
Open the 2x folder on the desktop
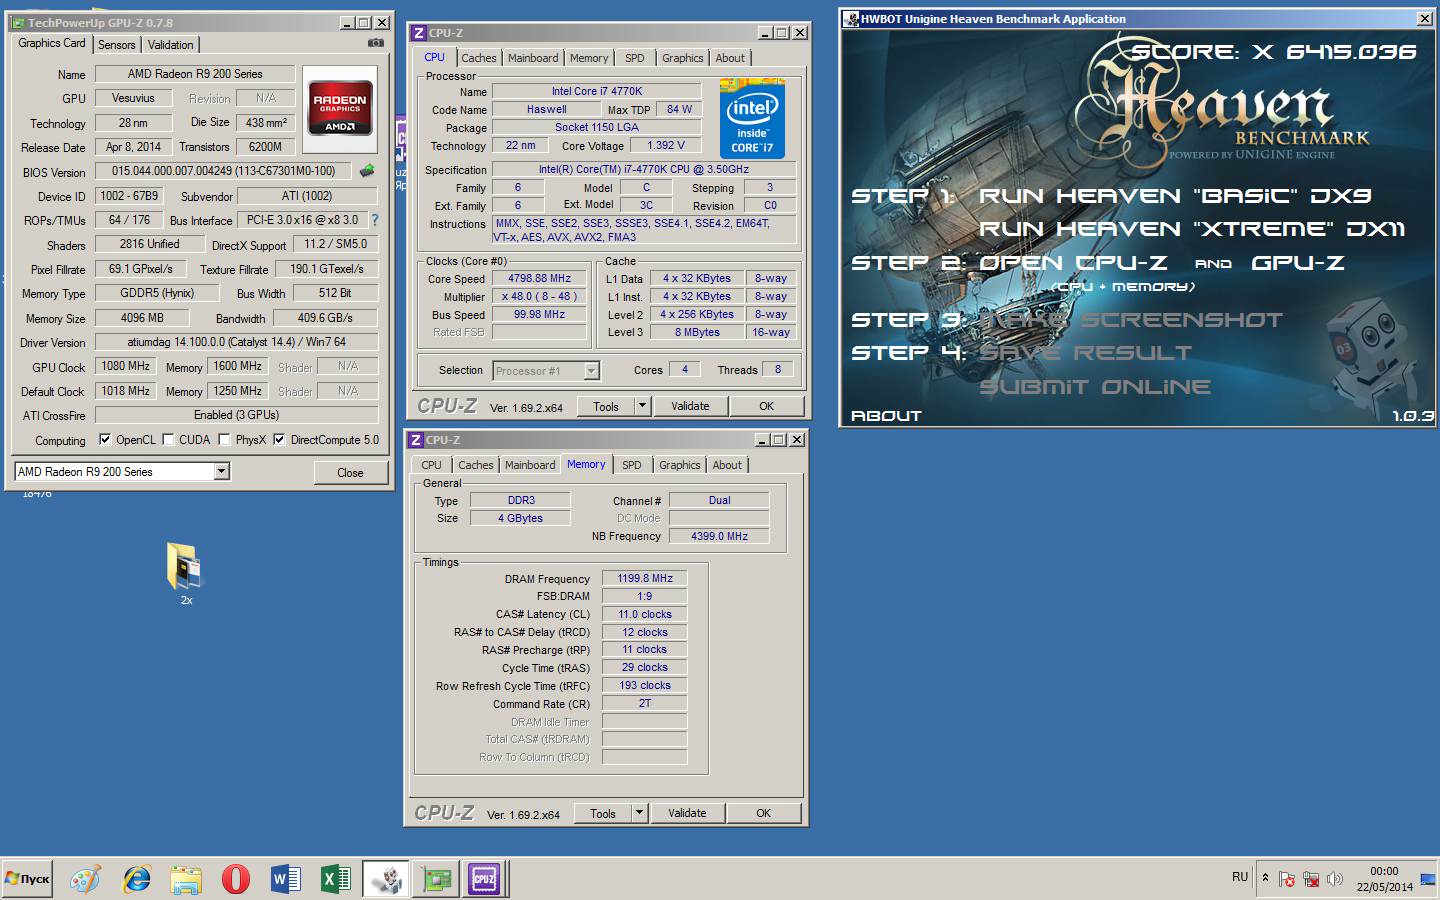pos(185,573)
